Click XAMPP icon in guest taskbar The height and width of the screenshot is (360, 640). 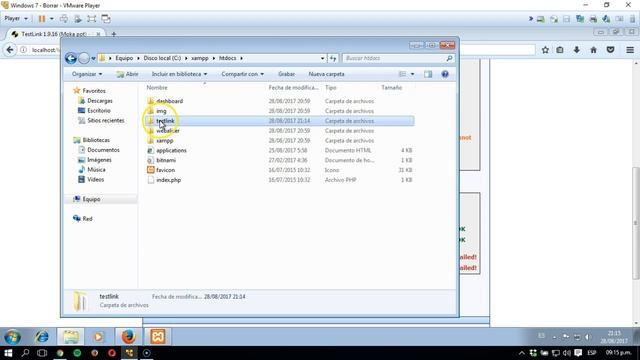pyautogui.click(x=158, y=337)
